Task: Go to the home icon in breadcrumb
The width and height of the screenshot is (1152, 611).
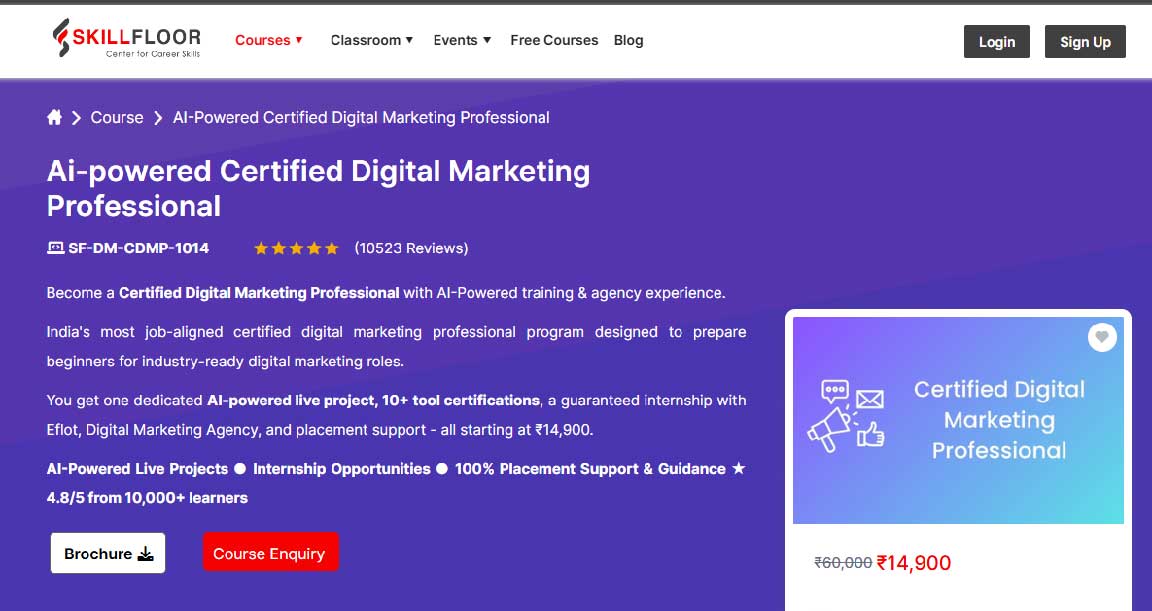Action: point(54,118)
